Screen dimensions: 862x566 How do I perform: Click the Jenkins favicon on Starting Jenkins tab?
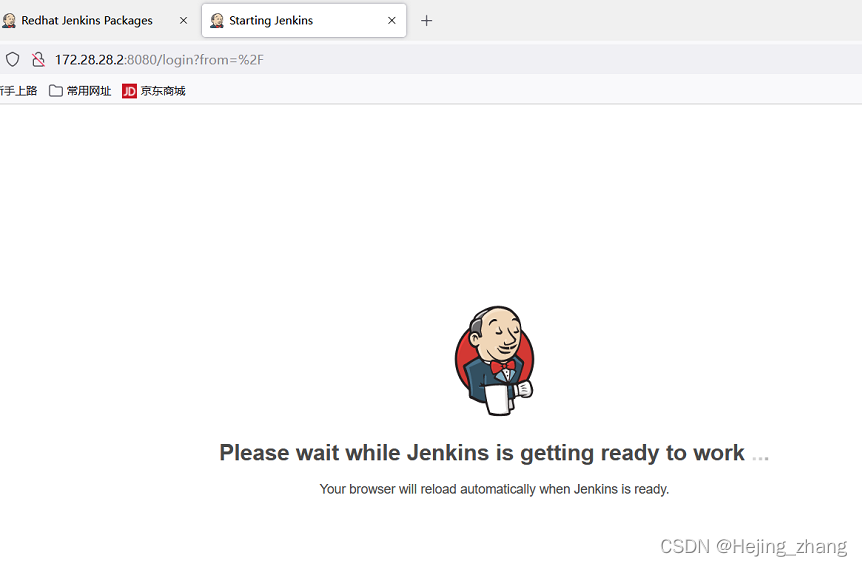click(217, 21)
